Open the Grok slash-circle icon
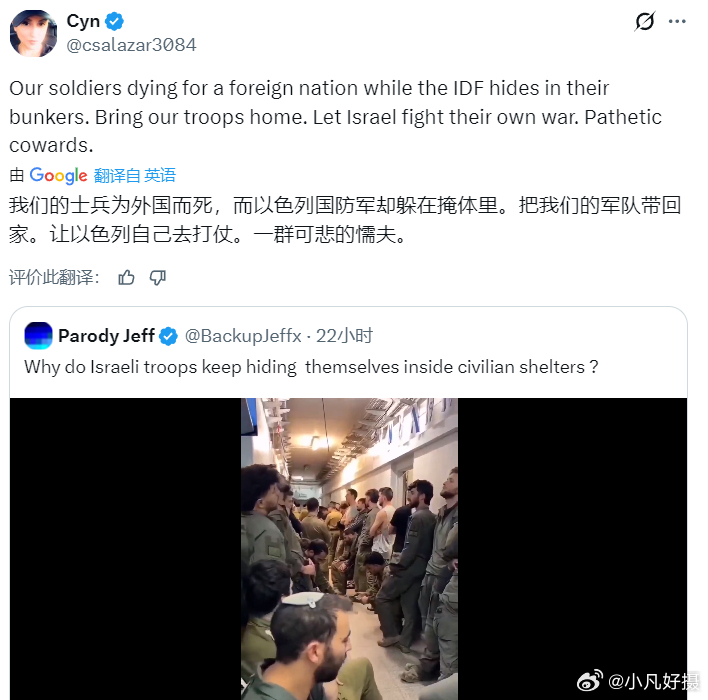This screenshot has height=700, width=708. [x=644, y=21]
